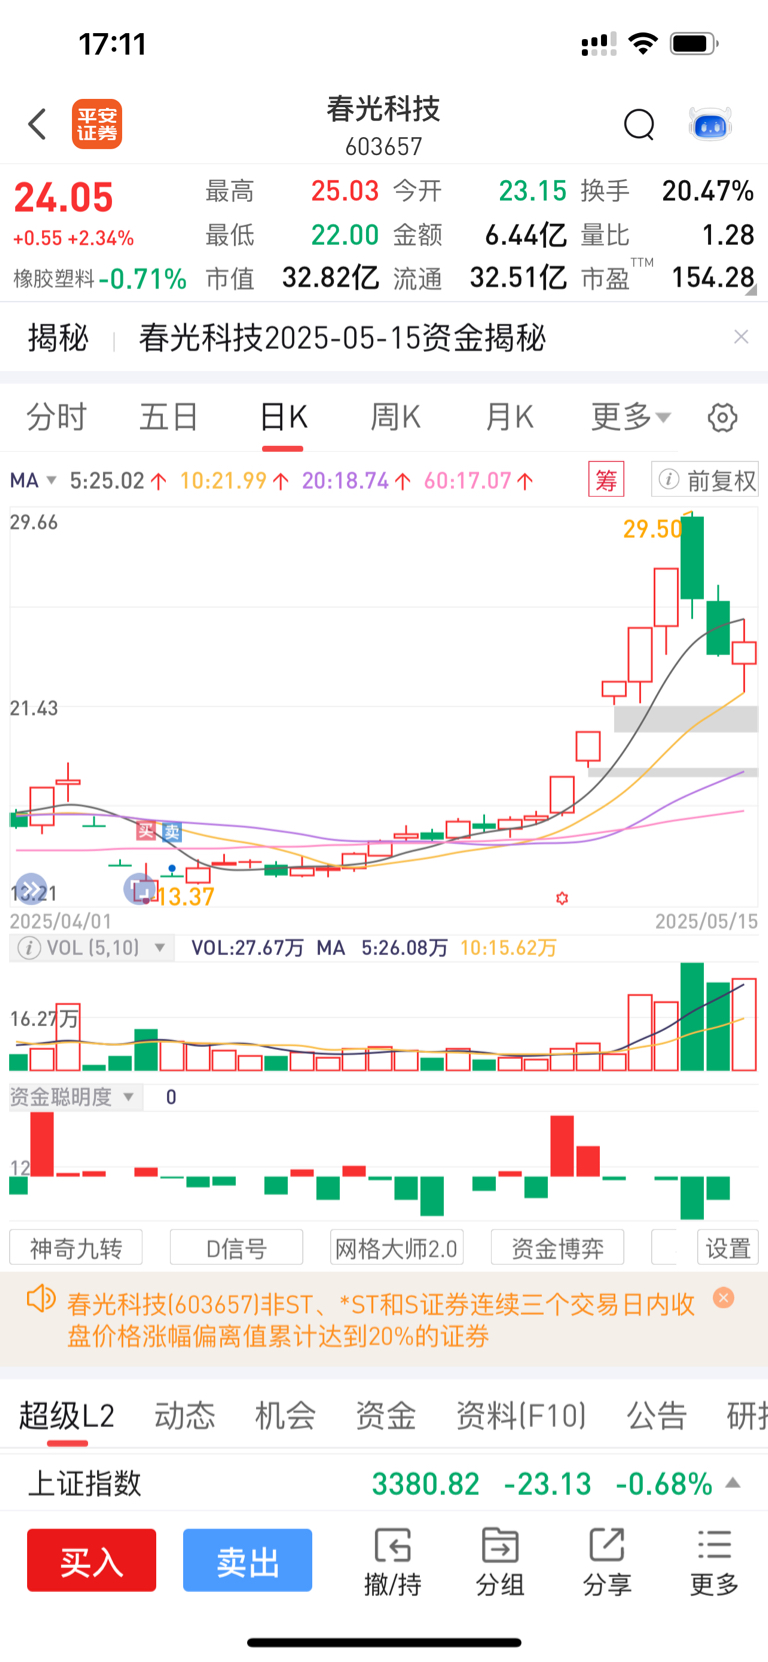
Task: Tap the tall green candlestick at the peak
Action: (x=692, y=558)
